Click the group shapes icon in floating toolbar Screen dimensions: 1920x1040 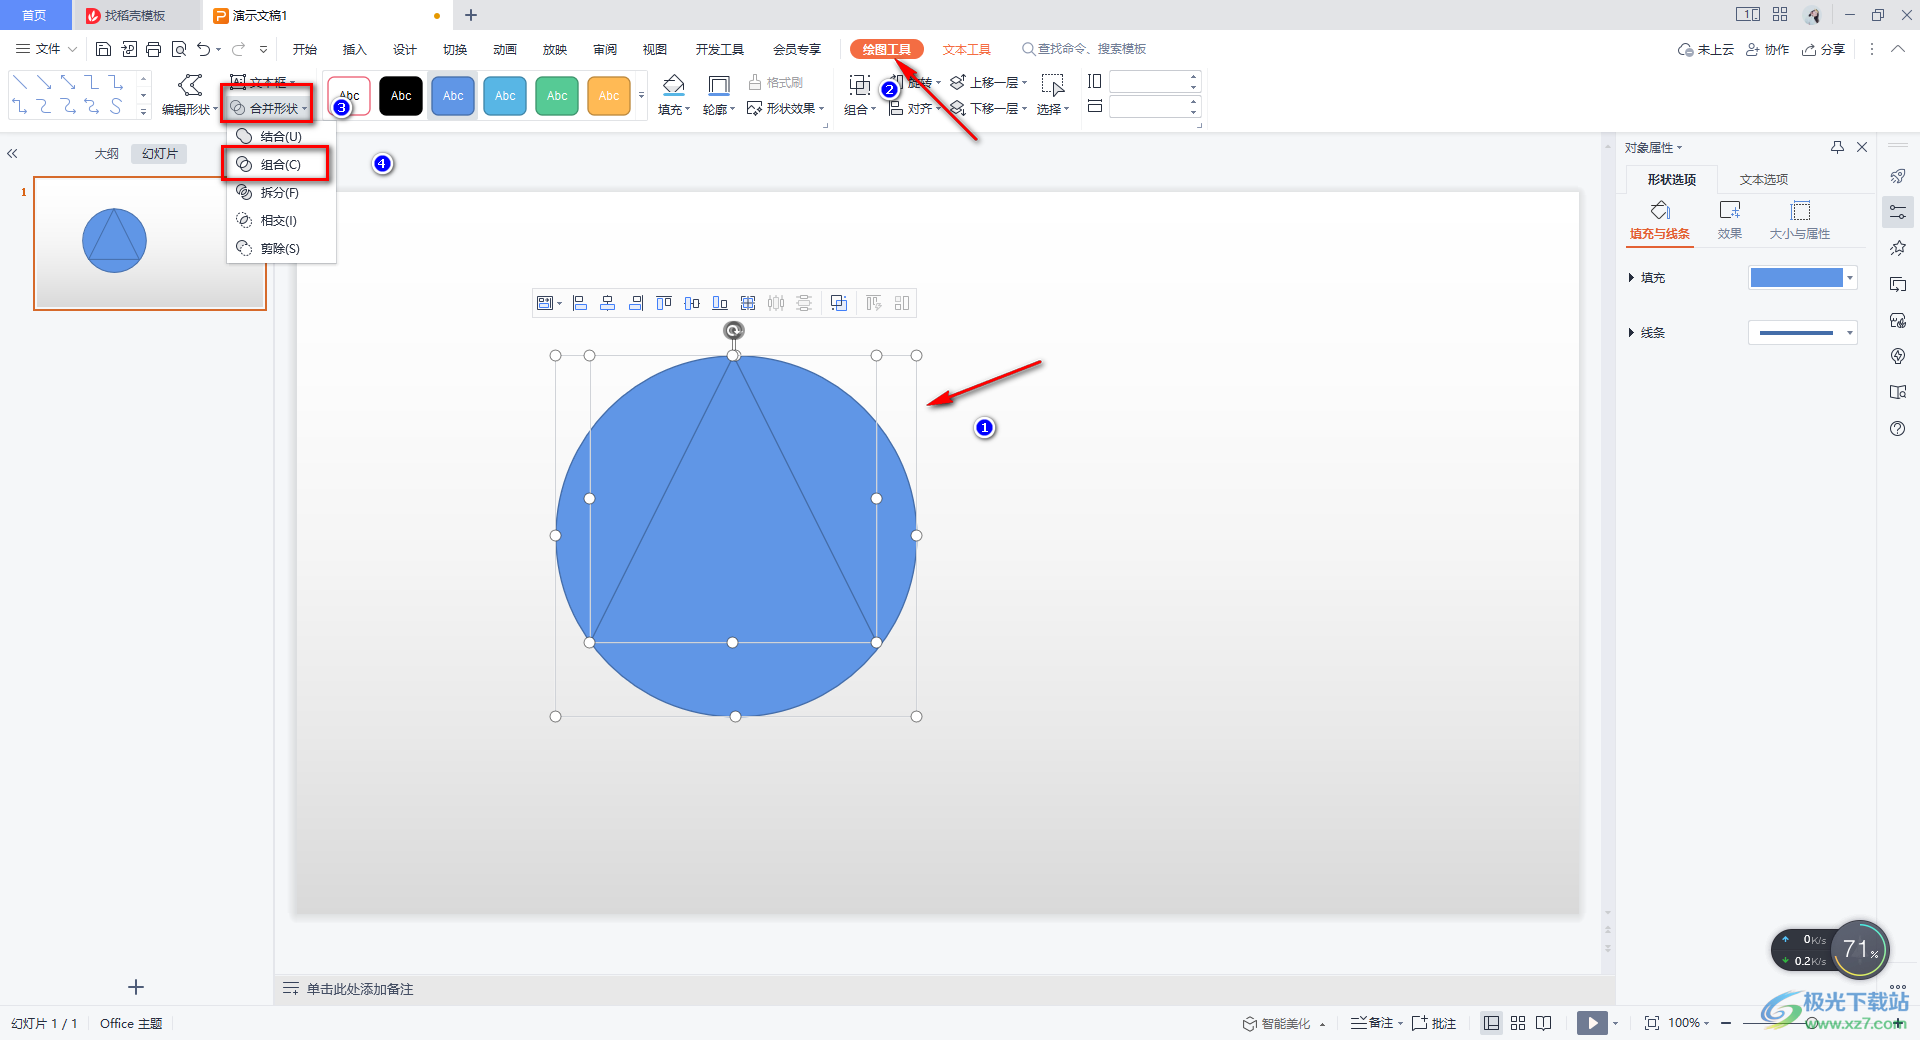tap(839, 303)
